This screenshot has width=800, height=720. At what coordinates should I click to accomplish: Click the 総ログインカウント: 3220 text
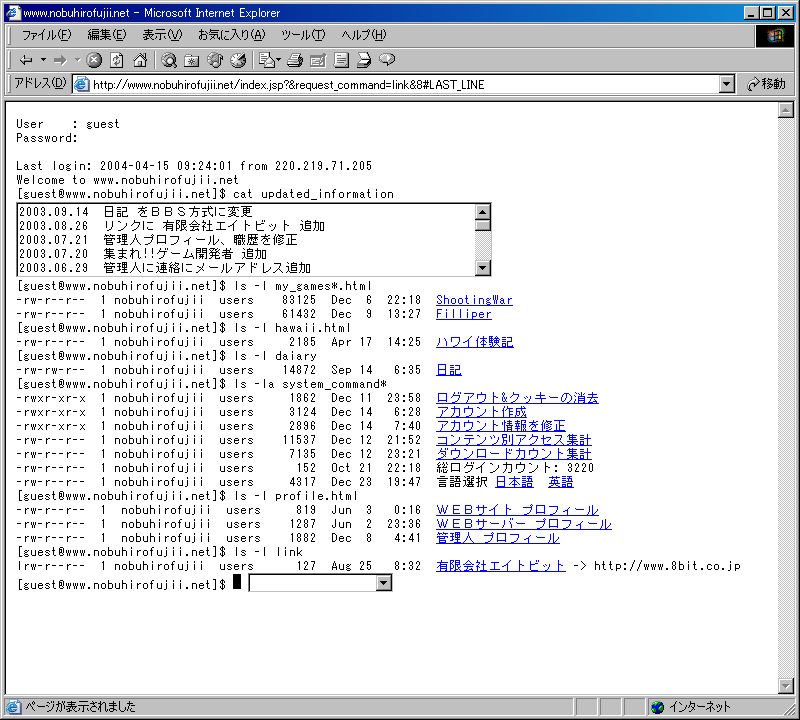tap(515, 468)
